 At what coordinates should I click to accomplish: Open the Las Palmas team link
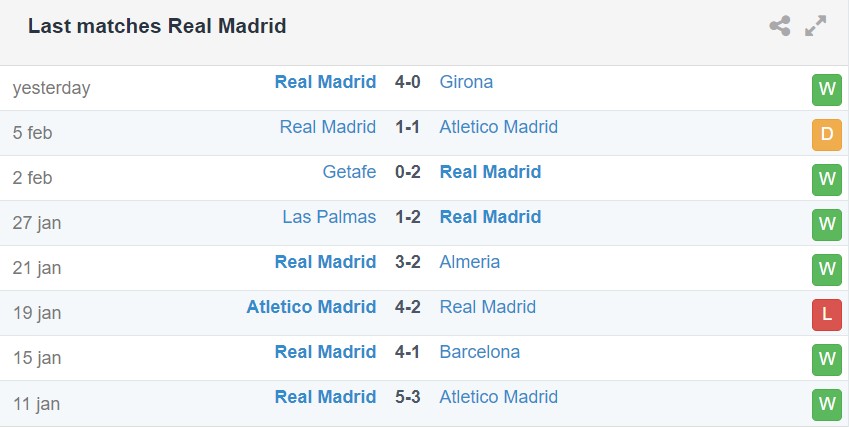[329, 217]
